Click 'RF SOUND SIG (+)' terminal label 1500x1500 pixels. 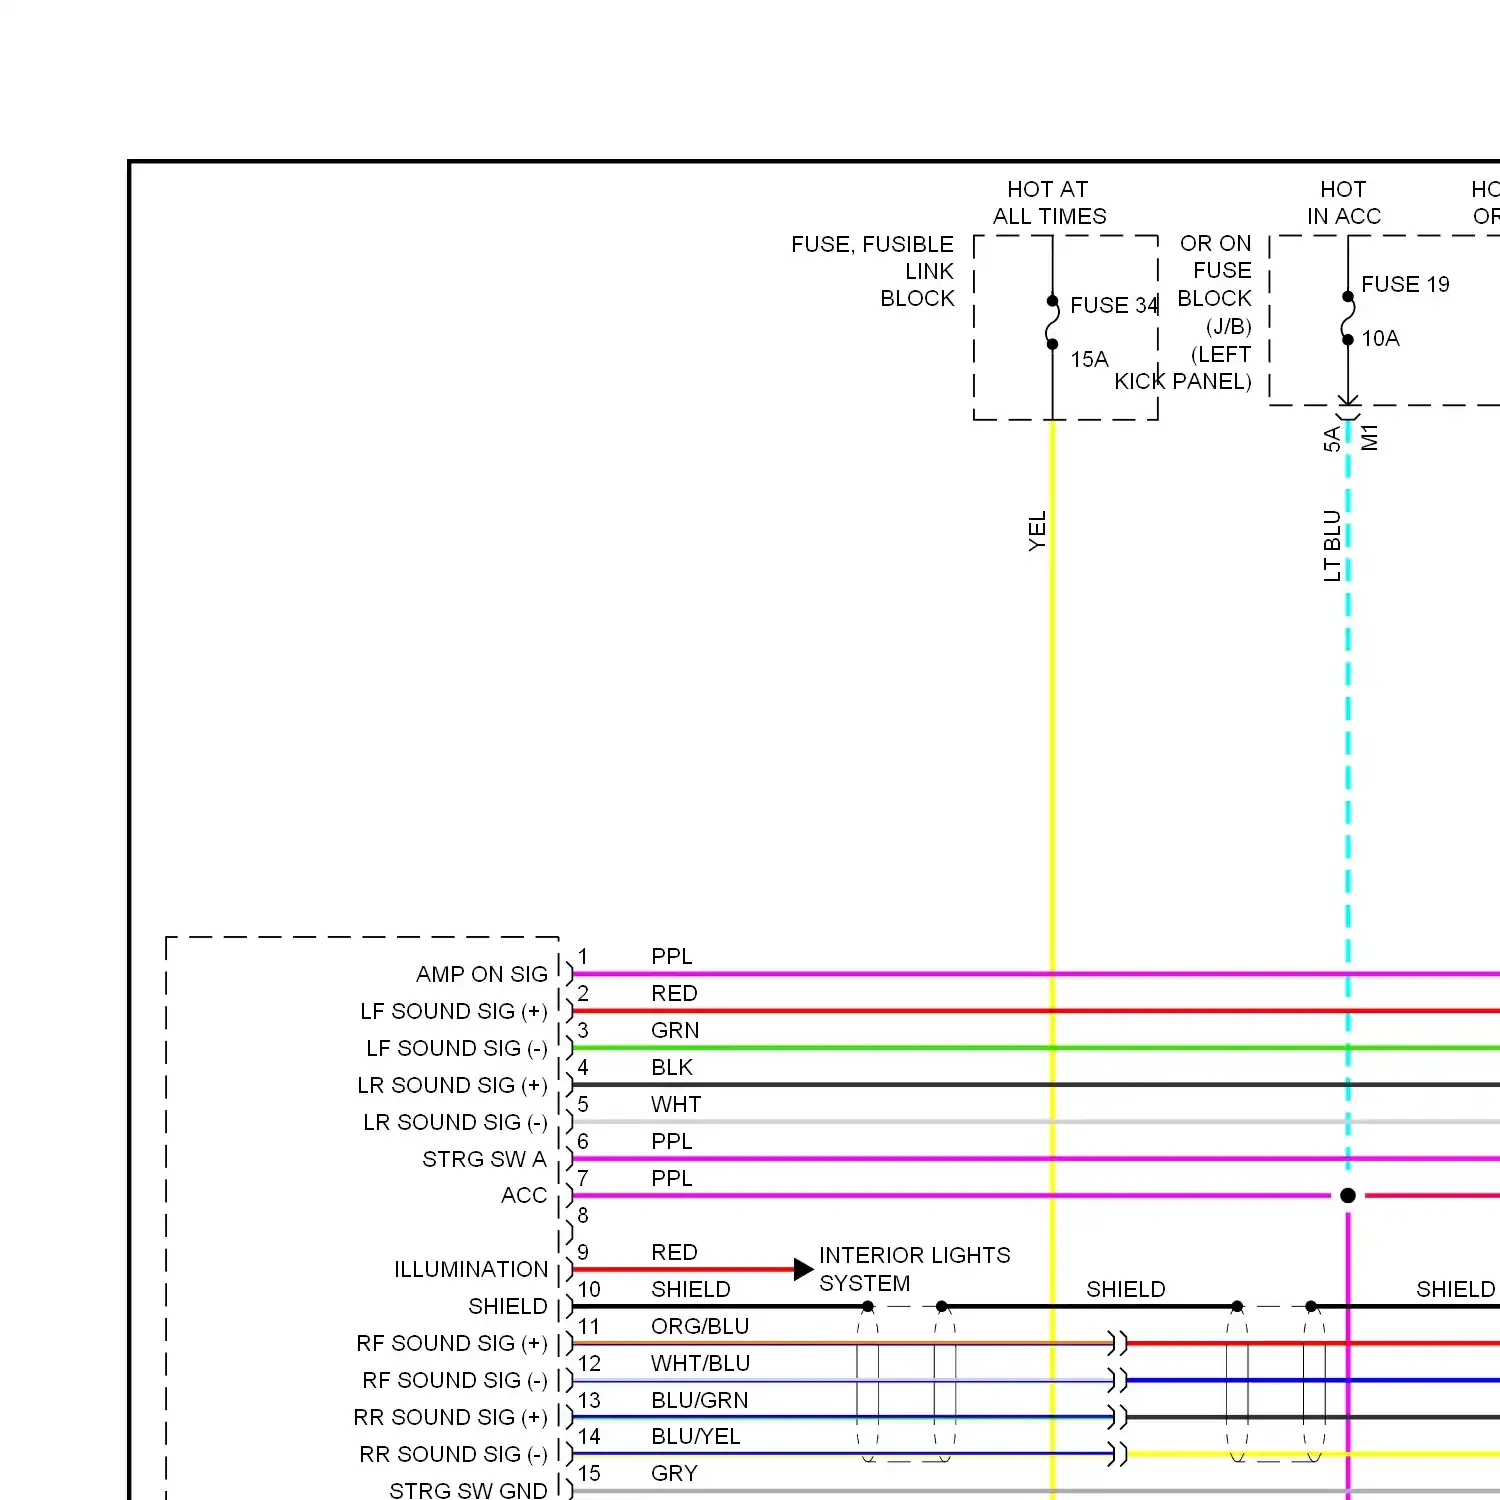452,1343
